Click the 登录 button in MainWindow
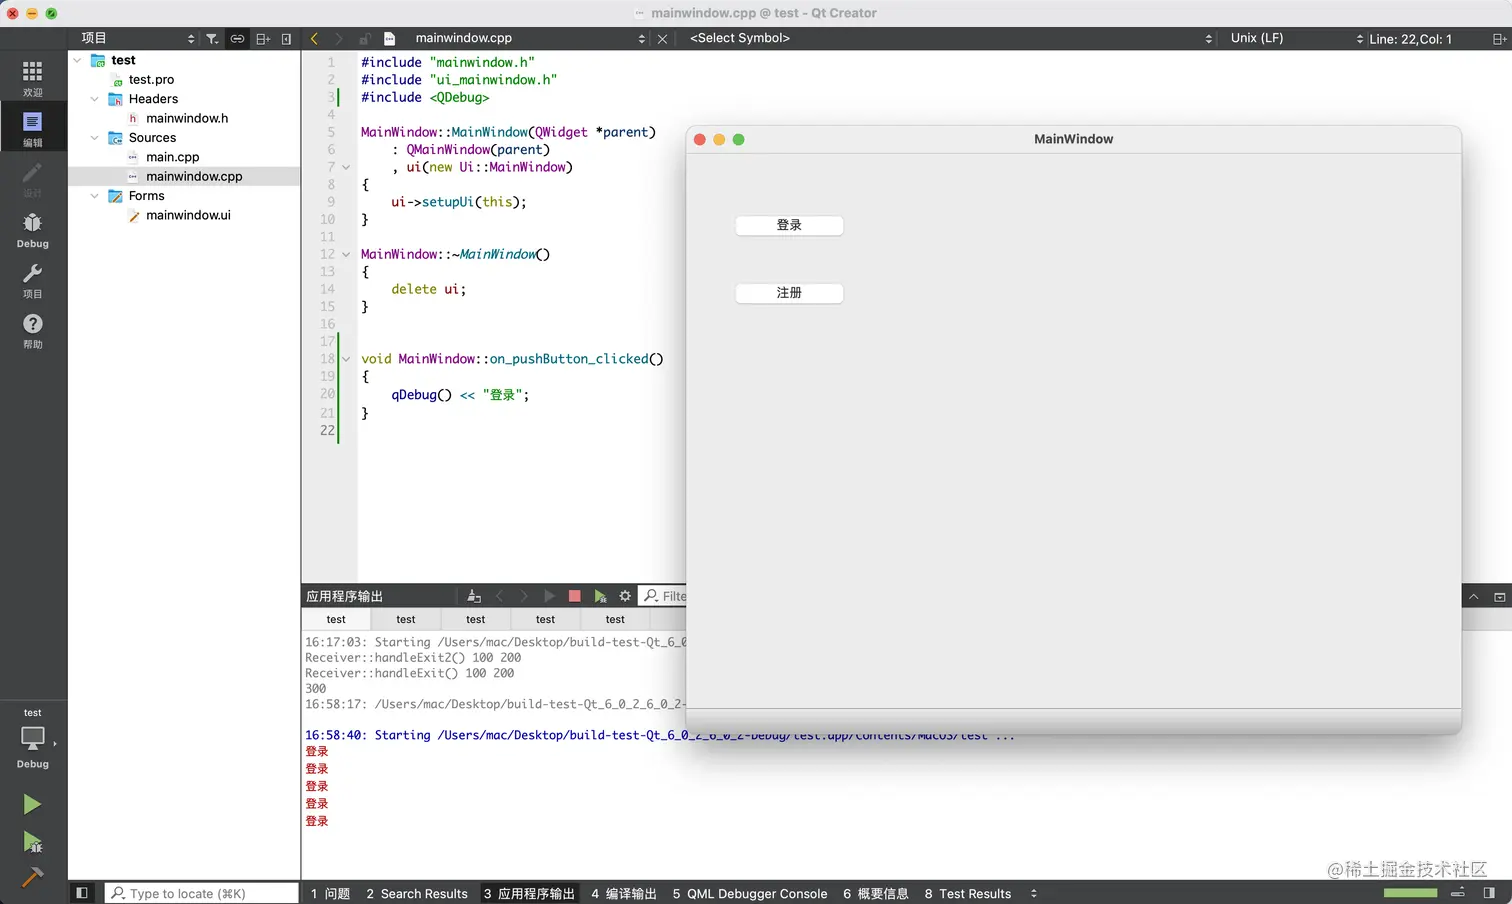This screenshot has width=1512, height=904. (789, 225)
